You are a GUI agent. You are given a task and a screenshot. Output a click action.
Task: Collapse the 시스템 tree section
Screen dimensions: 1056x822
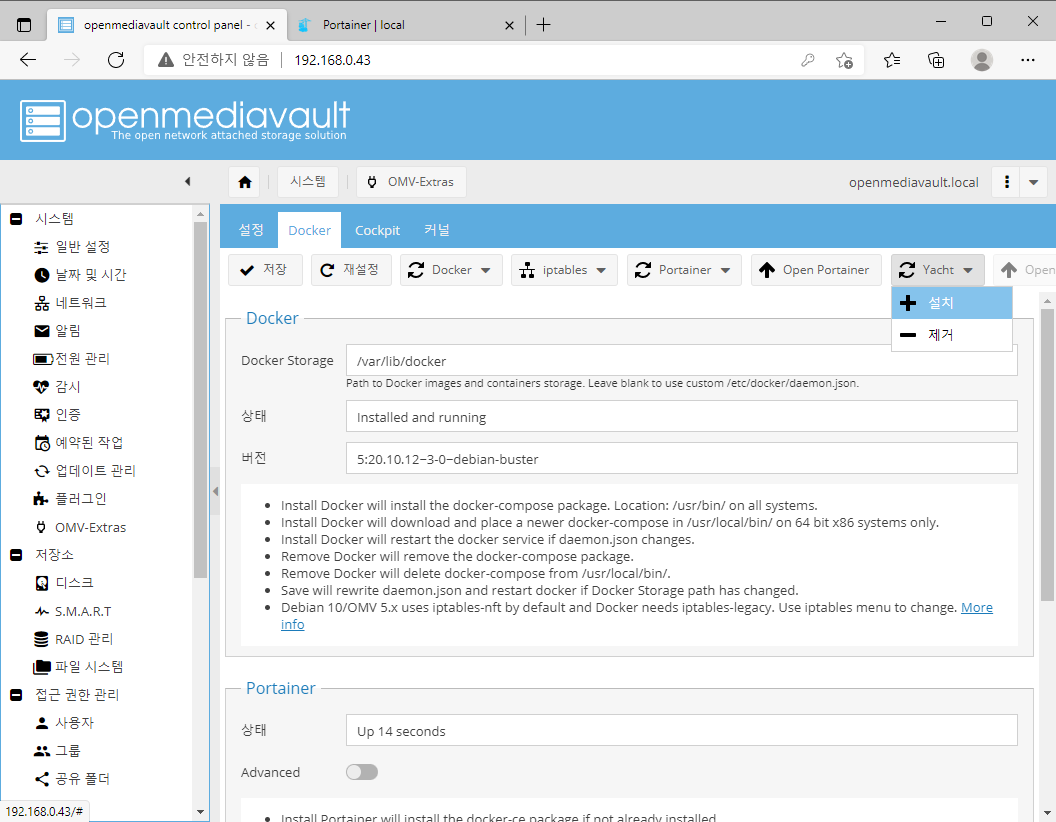coord(16,219)
